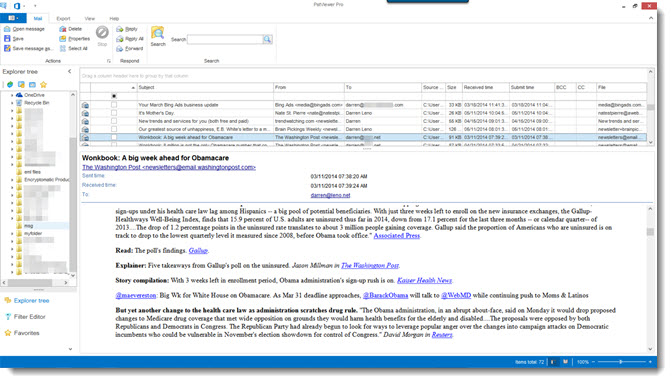This screenshot has width=672, height=383.
Task: Click the Explorer tree horizontal scrollbar
Action: coord(30,282)
